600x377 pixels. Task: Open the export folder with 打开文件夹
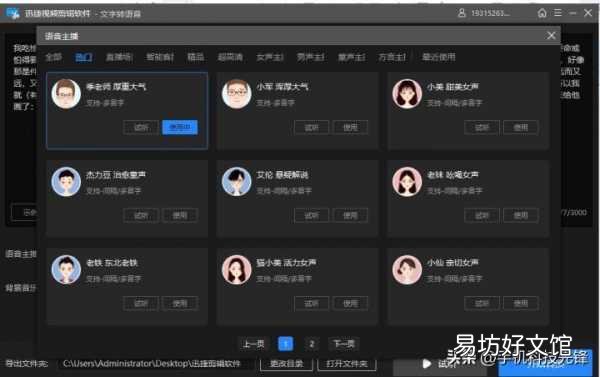tap(347, 363)
